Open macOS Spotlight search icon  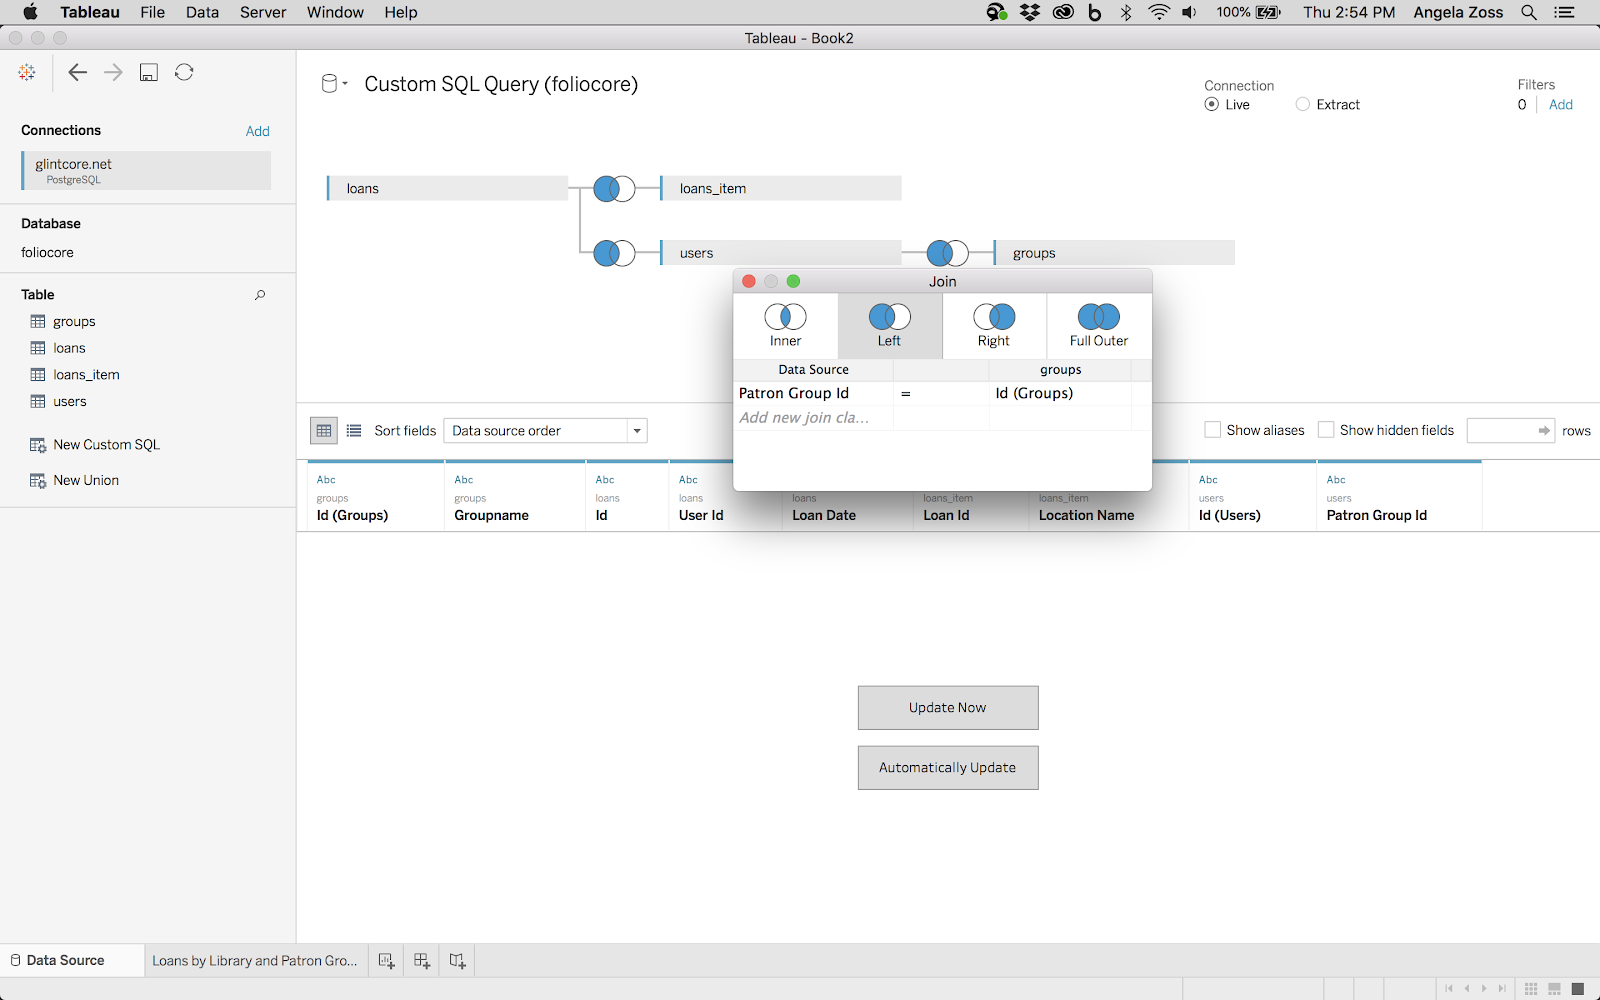[1529, 12]
